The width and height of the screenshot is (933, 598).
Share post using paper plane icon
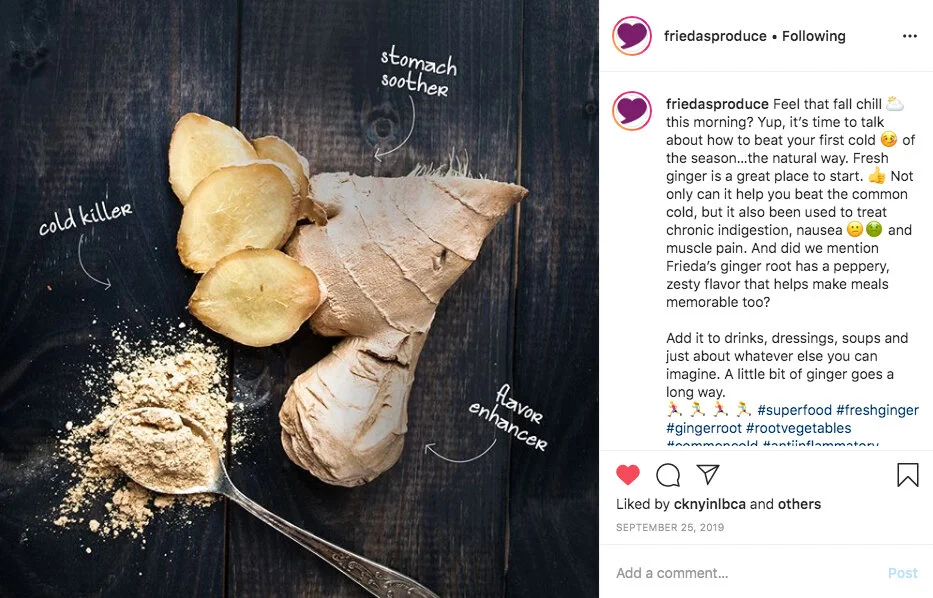708,474
